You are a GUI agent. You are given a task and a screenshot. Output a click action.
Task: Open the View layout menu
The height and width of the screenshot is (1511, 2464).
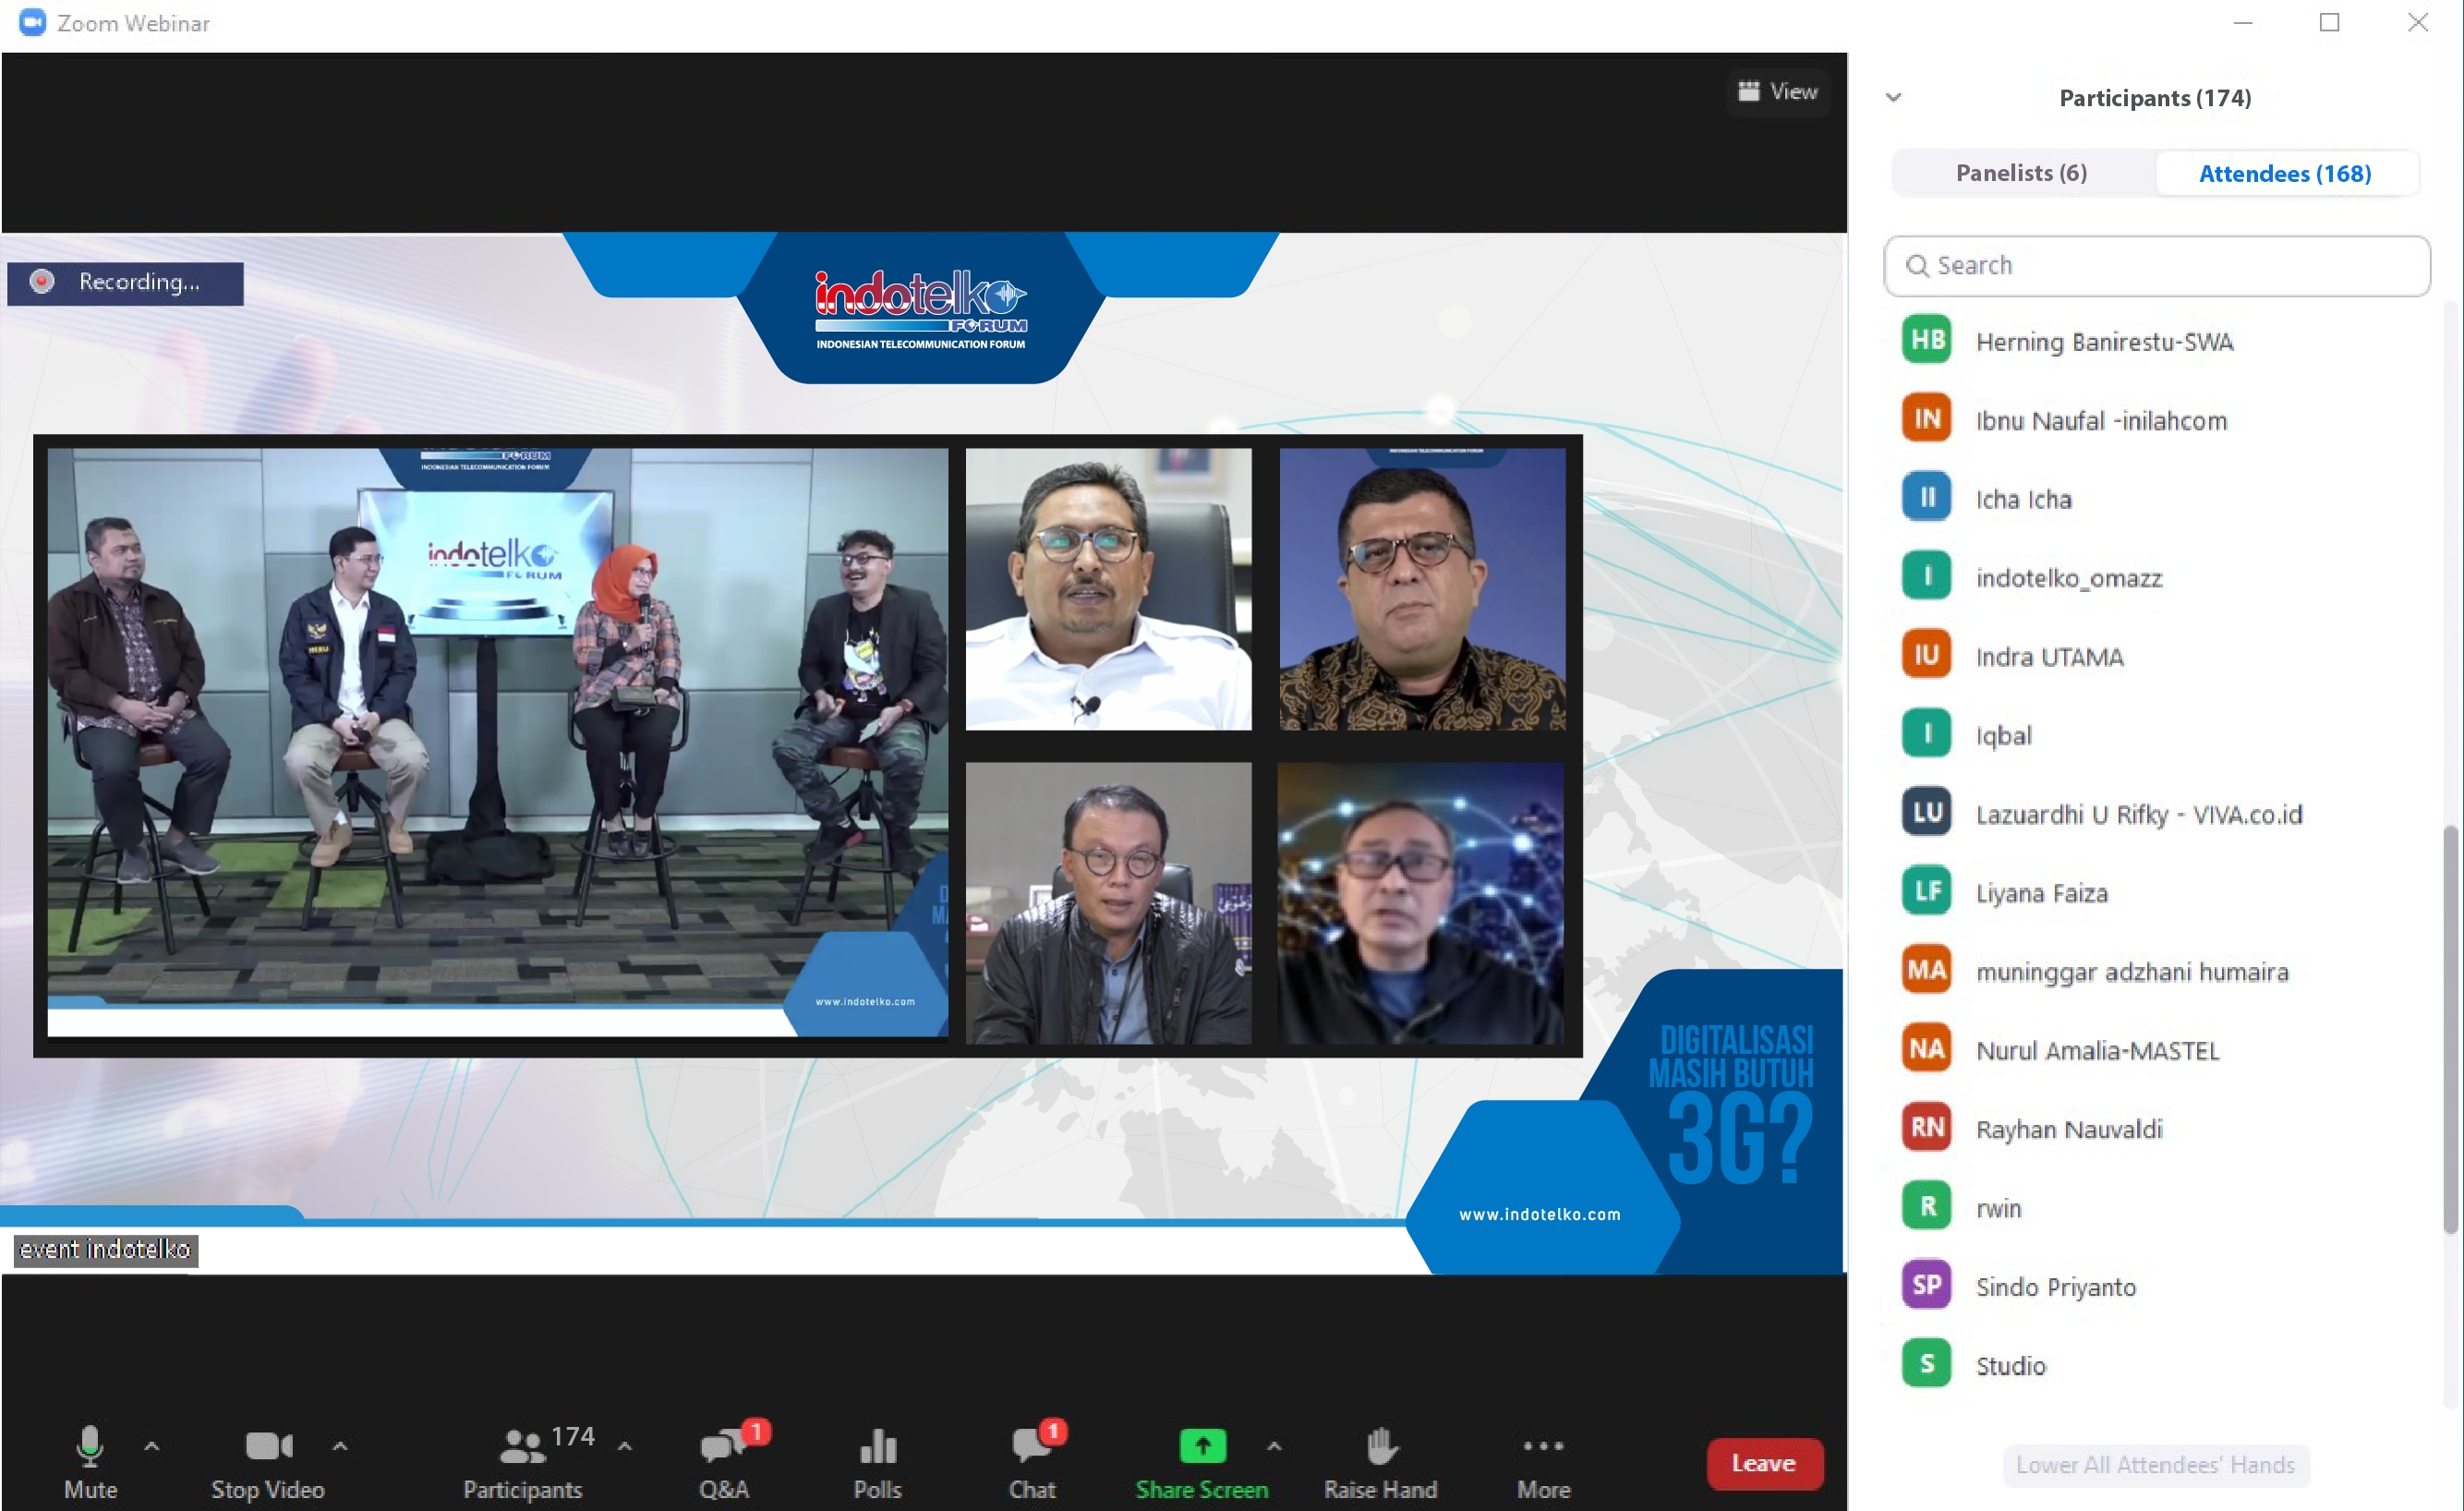click(1778, 91)
